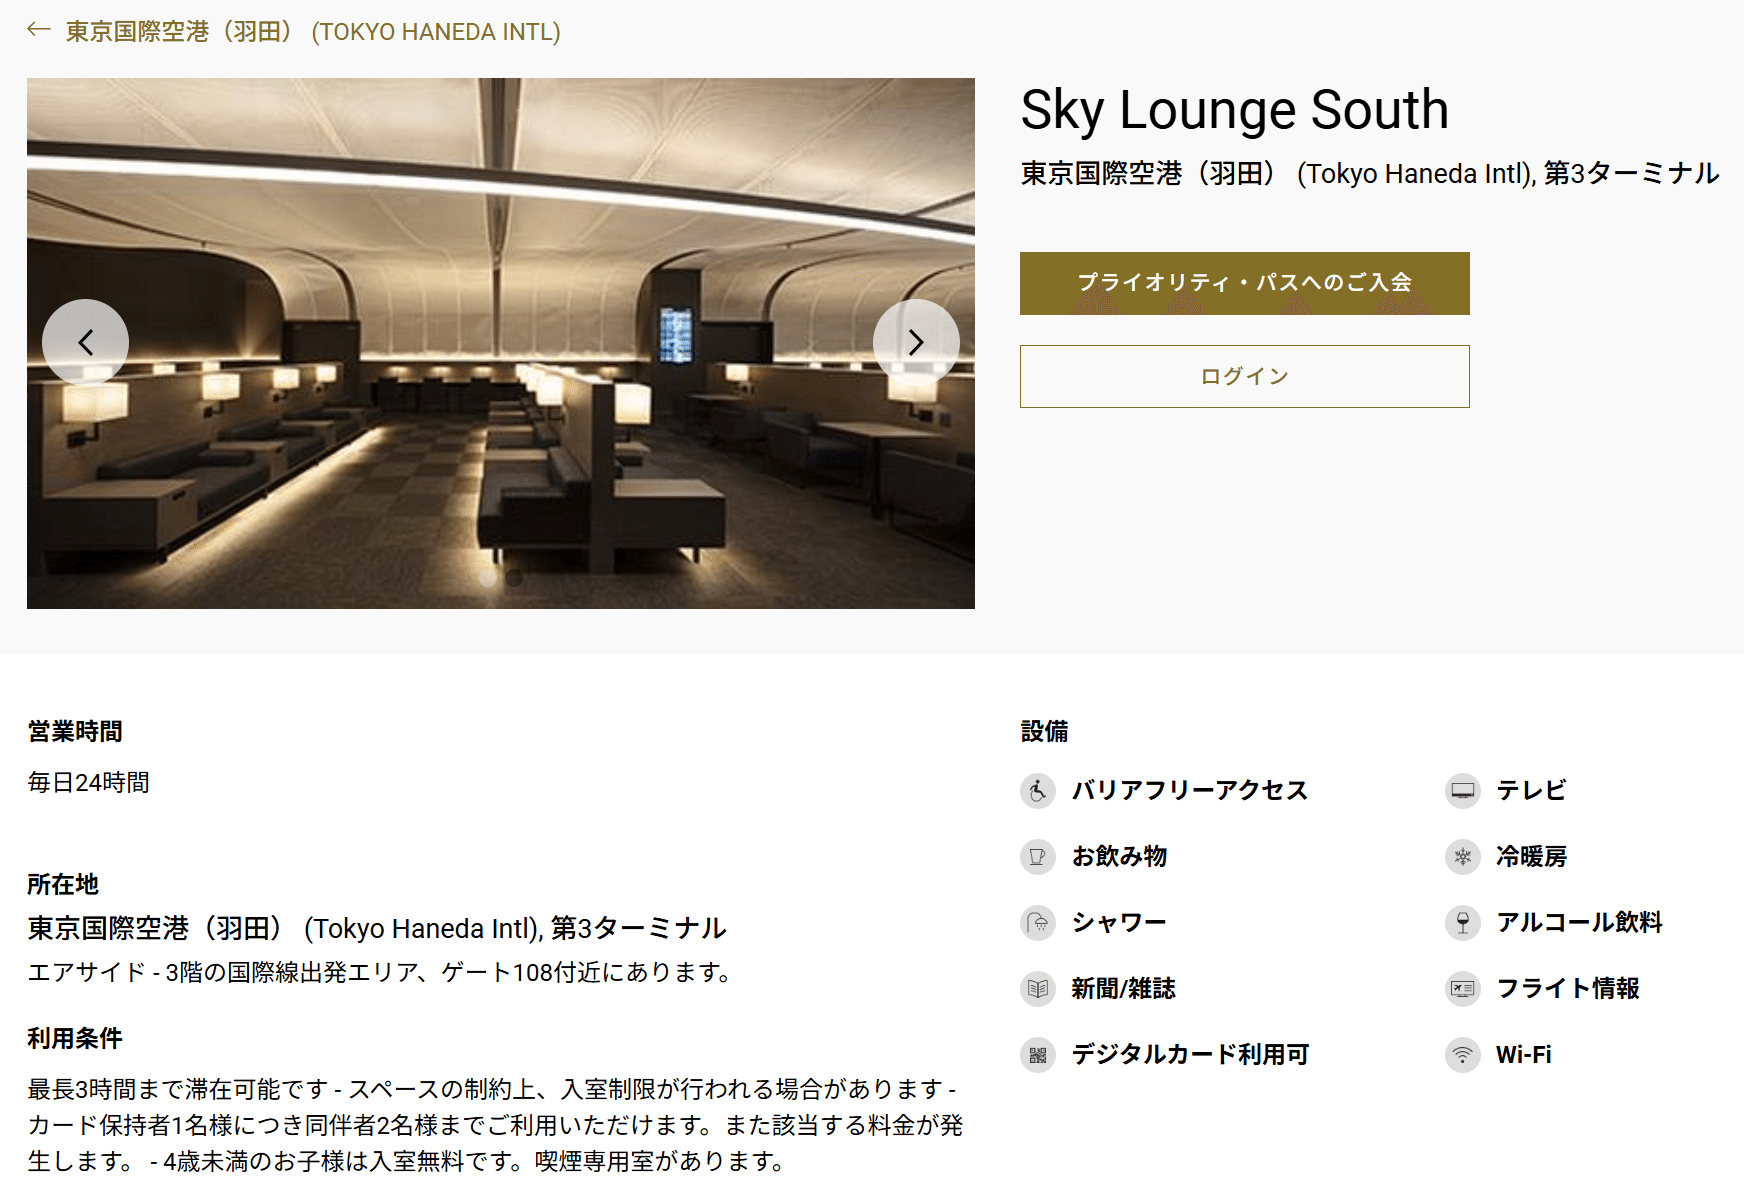Click the beverages cup icon
Screen dimensions: 1744x1195
(x=1038, y=856)
